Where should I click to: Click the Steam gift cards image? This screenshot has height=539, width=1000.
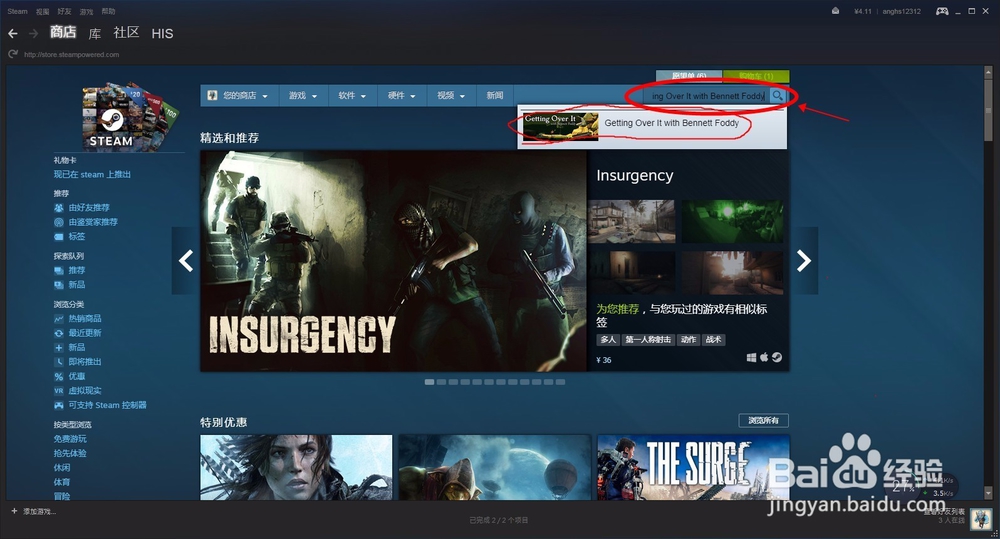pos(130,117)
